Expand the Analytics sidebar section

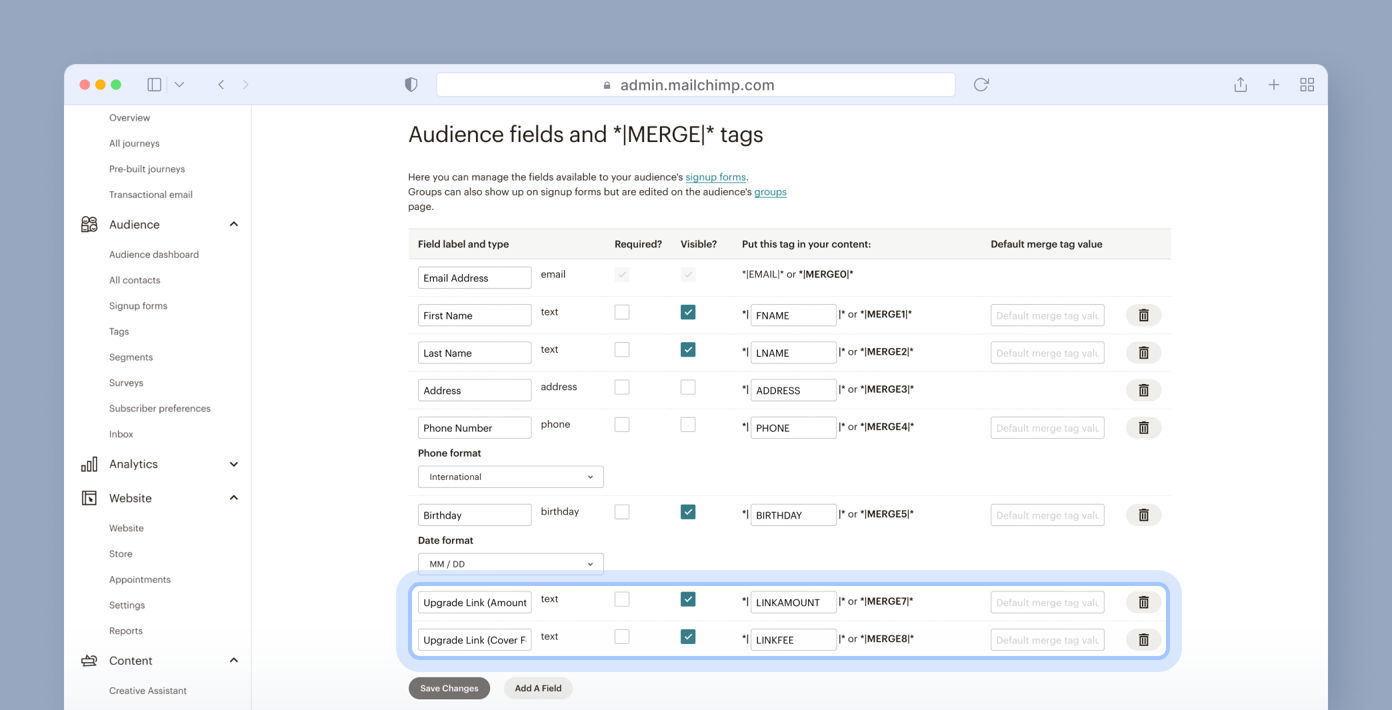[233, 464]
